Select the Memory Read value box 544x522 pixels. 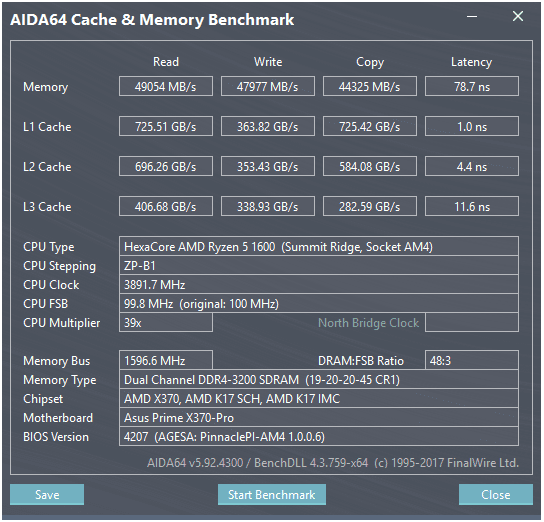[166, 86]
